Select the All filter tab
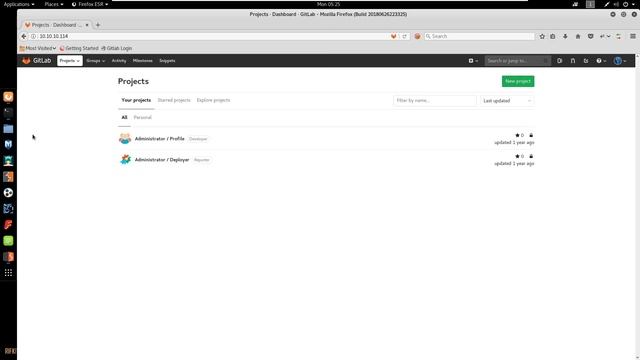This screenshot has width=640, height=360. click(124, 118)
